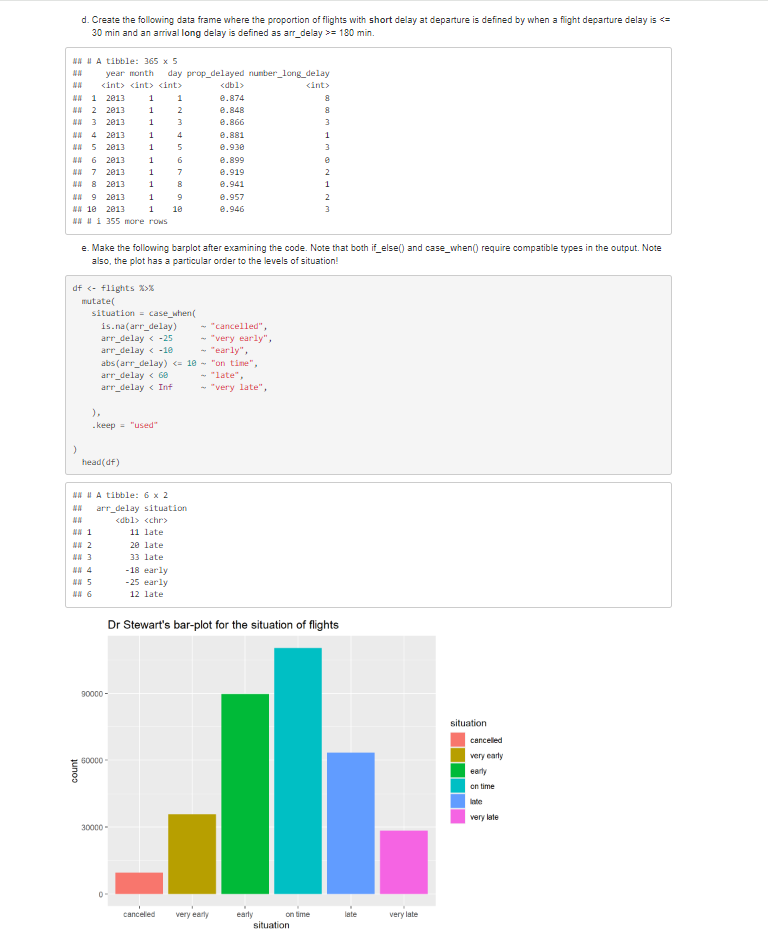
Task: Click the 'prop_delayed' column header
Action: (x=215, y=74)
